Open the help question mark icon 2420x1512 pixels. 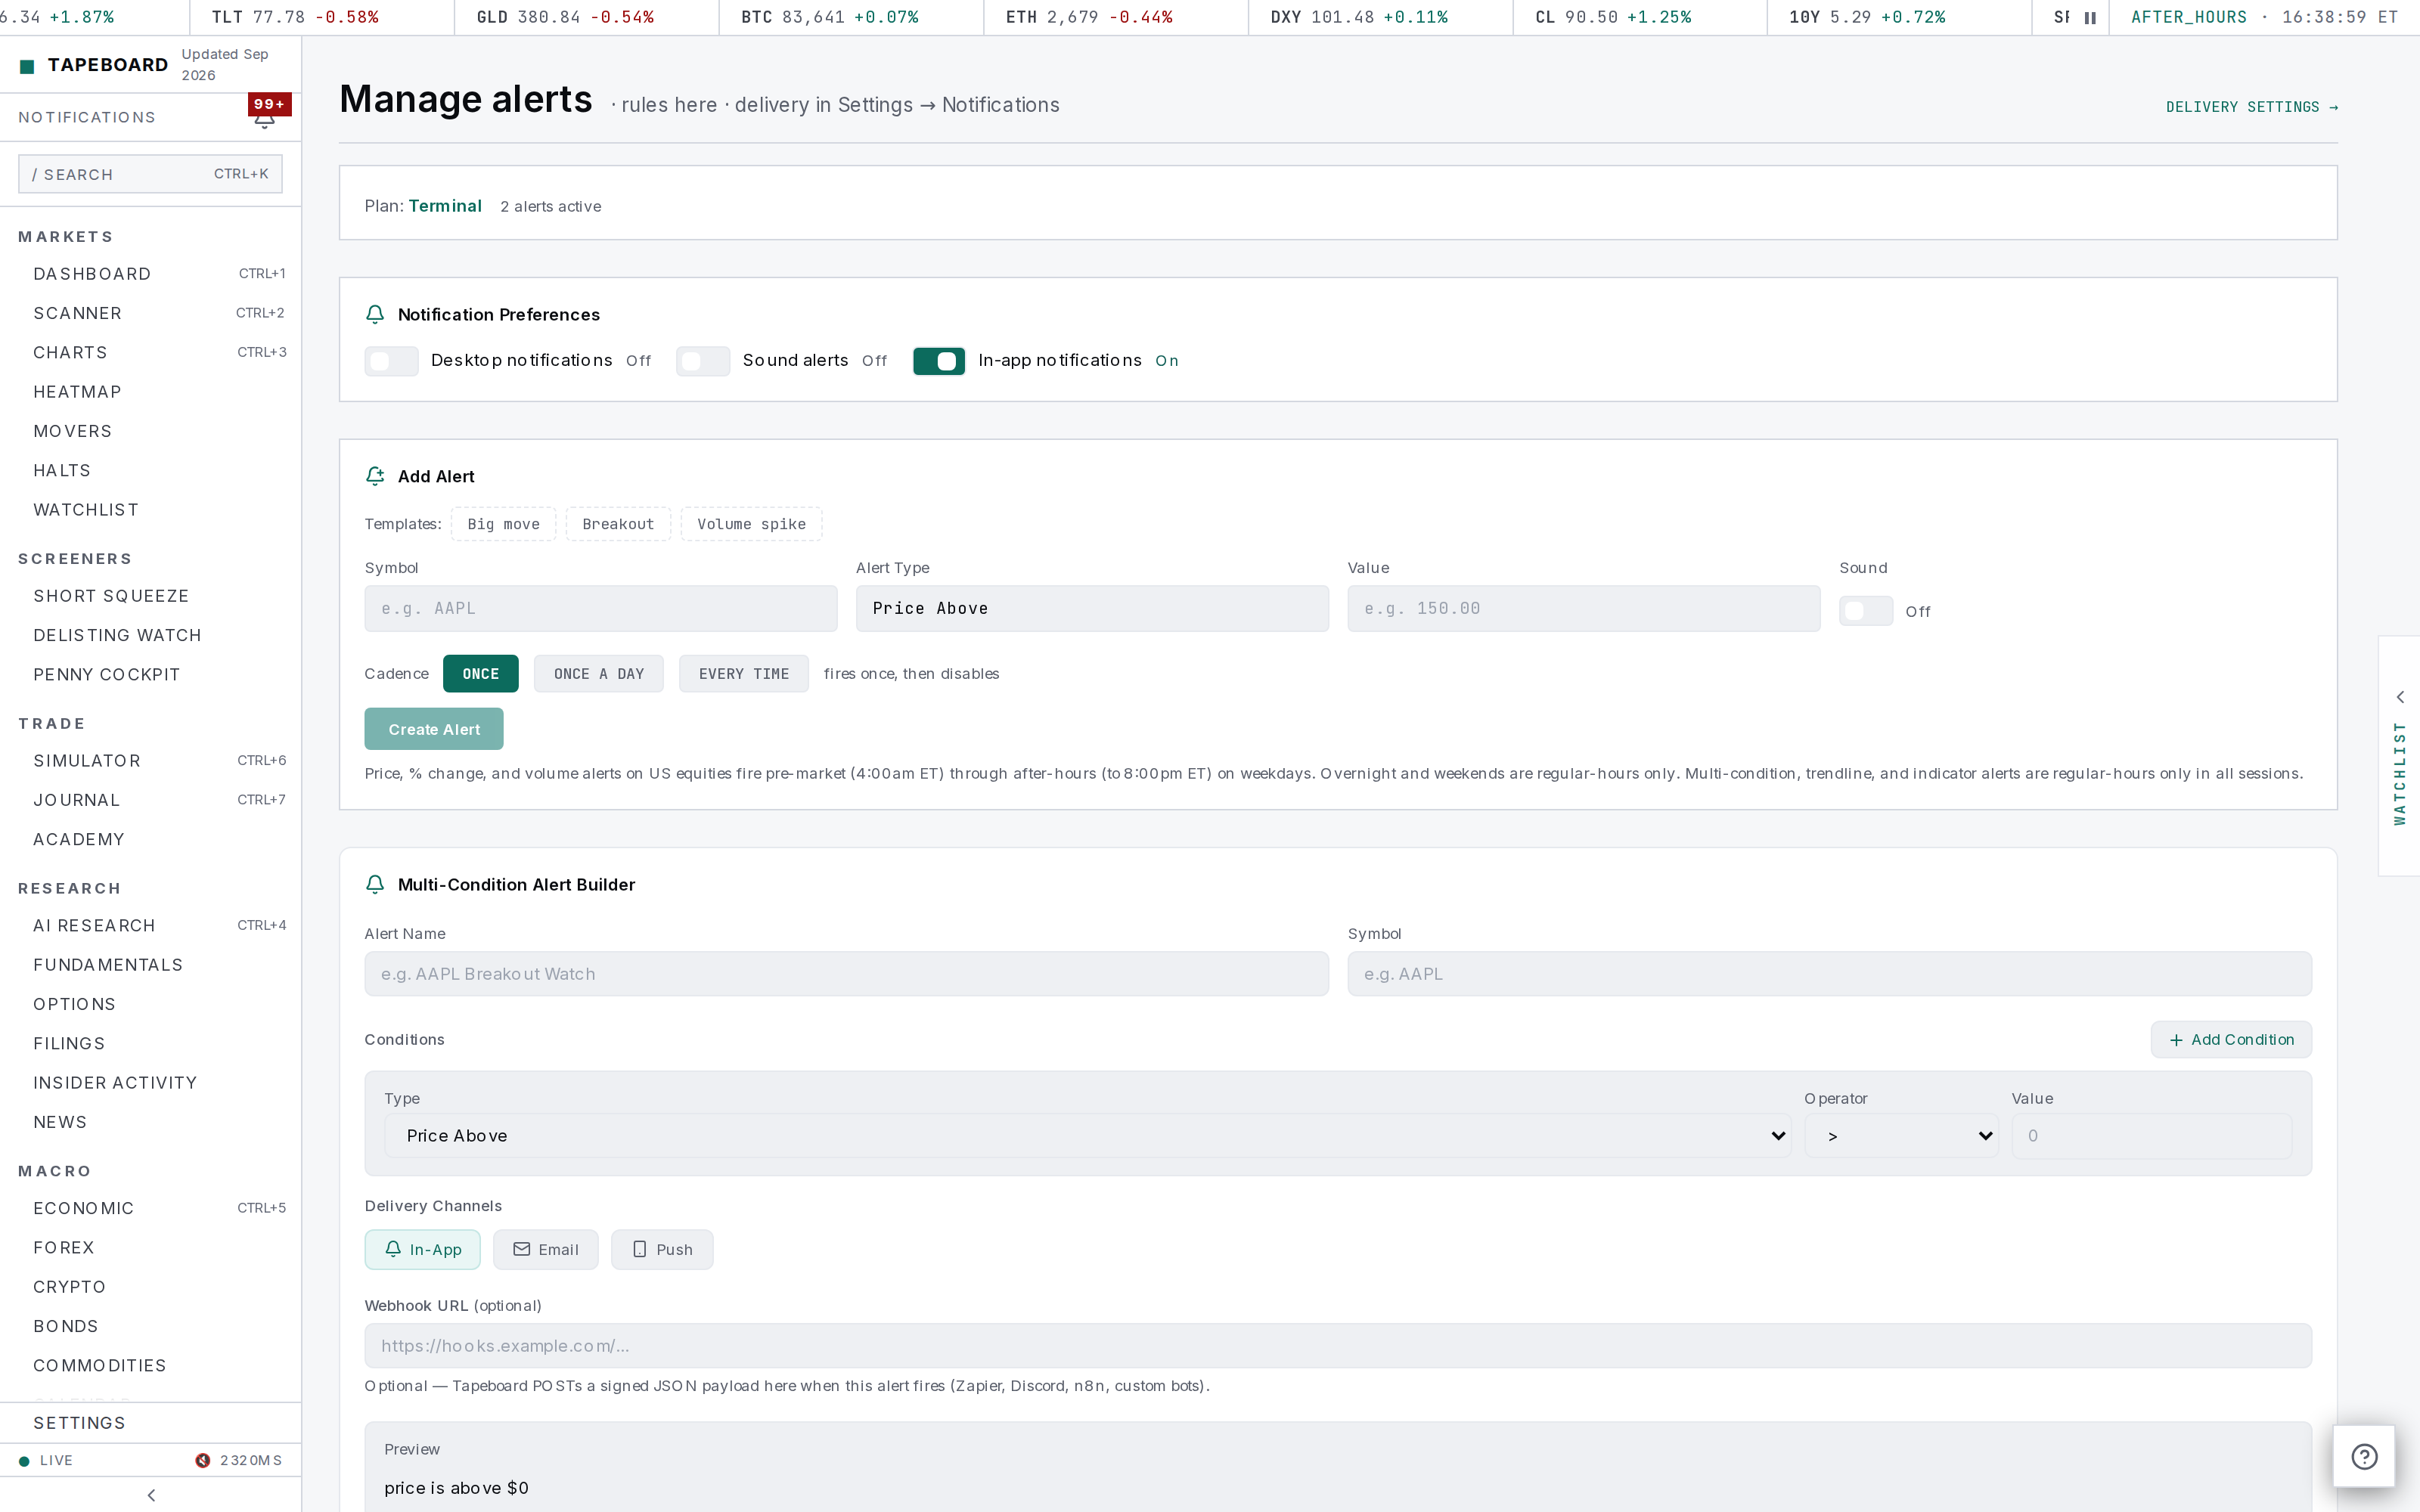[x=2364, y=1456]
